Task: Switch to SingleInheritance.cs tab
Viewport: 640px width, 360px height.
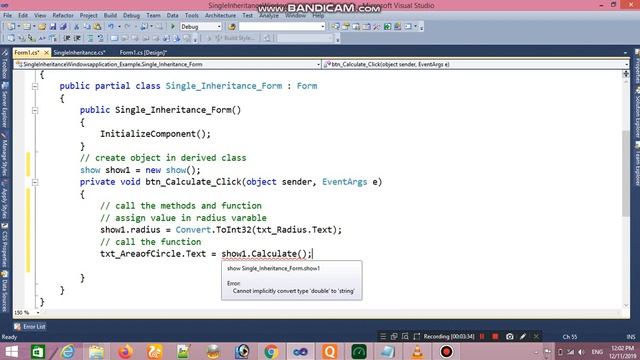Action: point(80,53)
